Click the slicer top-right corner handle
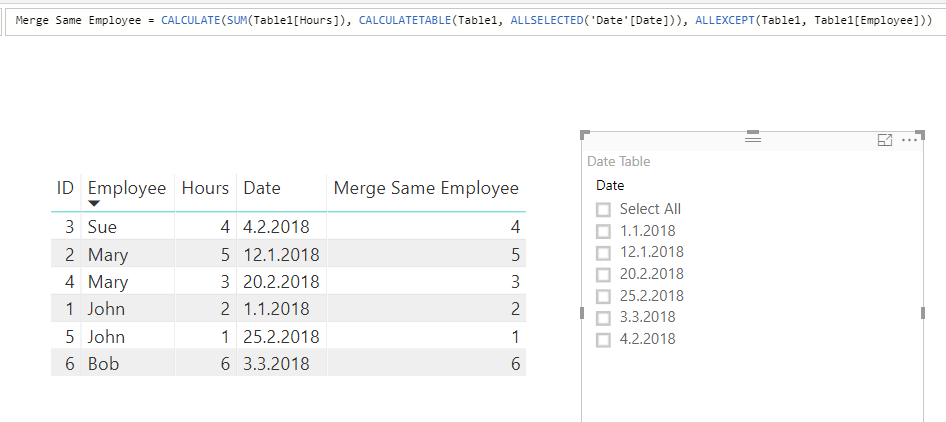 (x=921, y=134)
